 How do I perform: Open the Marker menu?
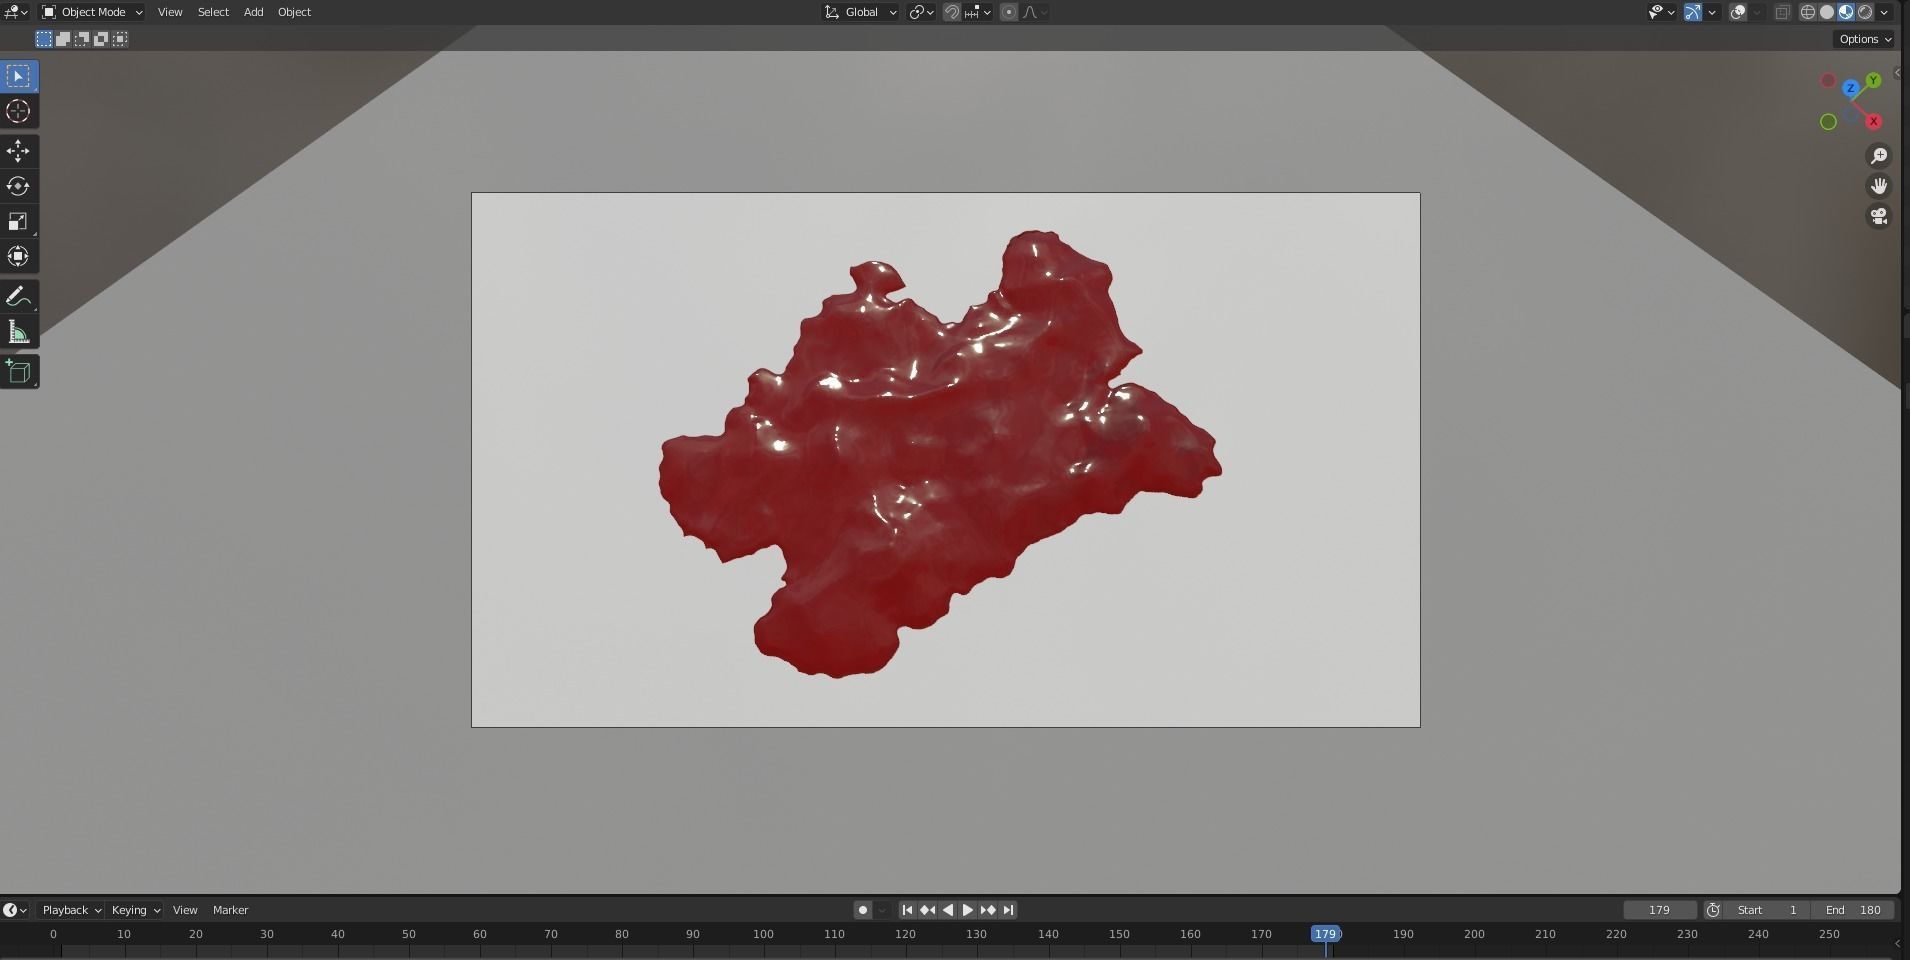pyautogui.click(x=230, y=910)
